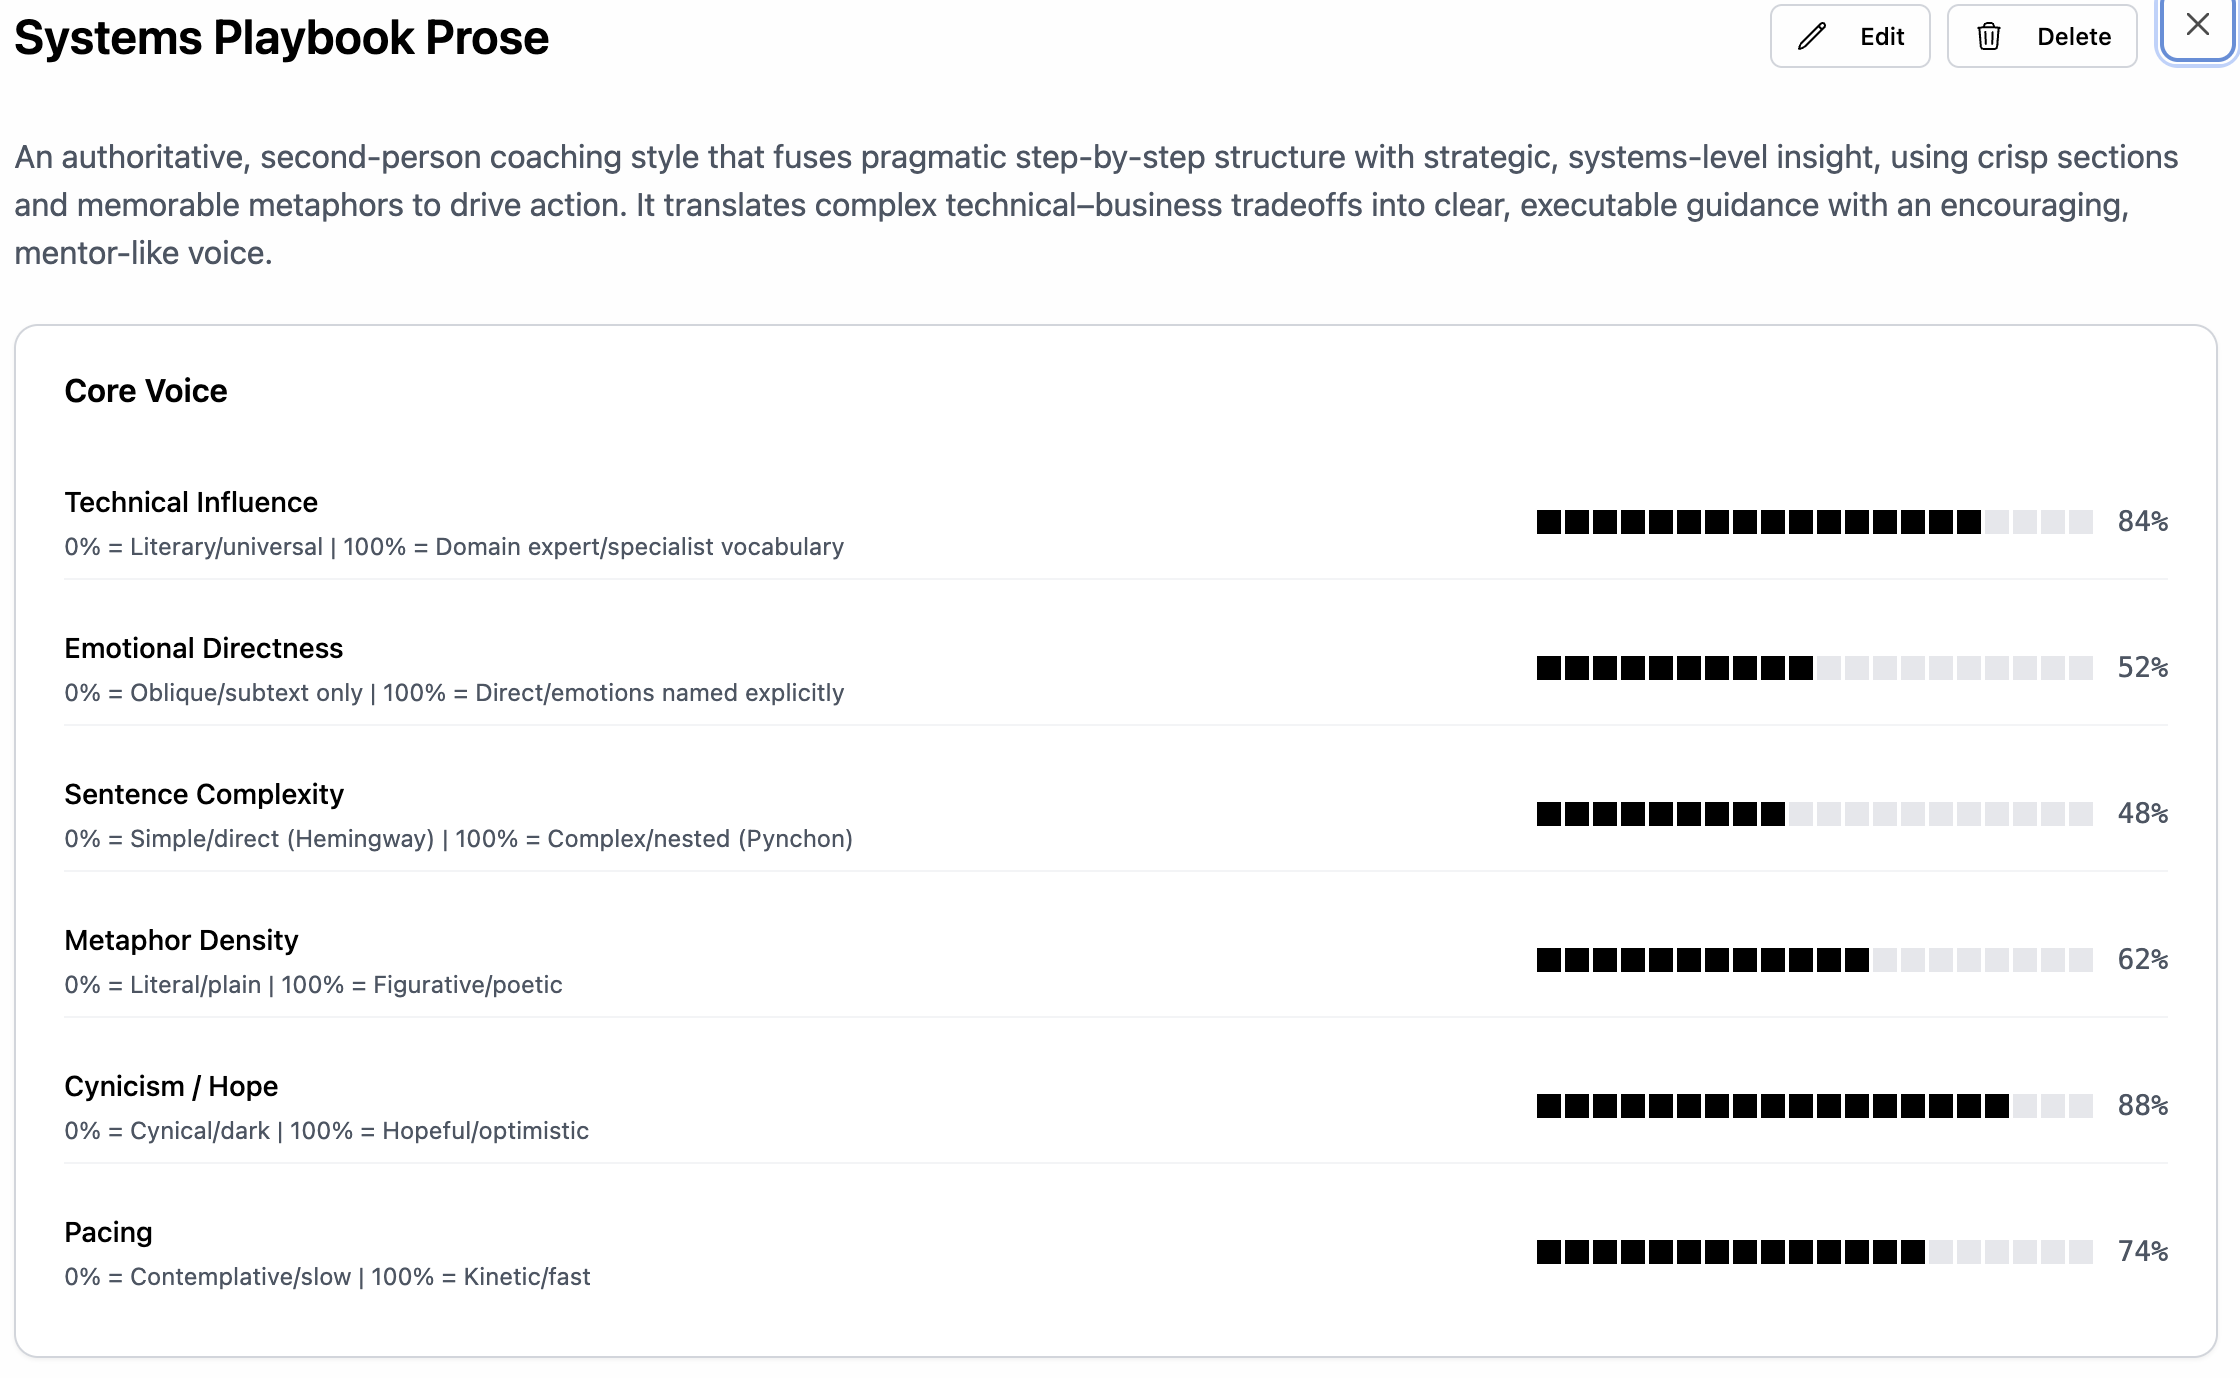Close the panel with the X icon

click(x=2197, y=25)
